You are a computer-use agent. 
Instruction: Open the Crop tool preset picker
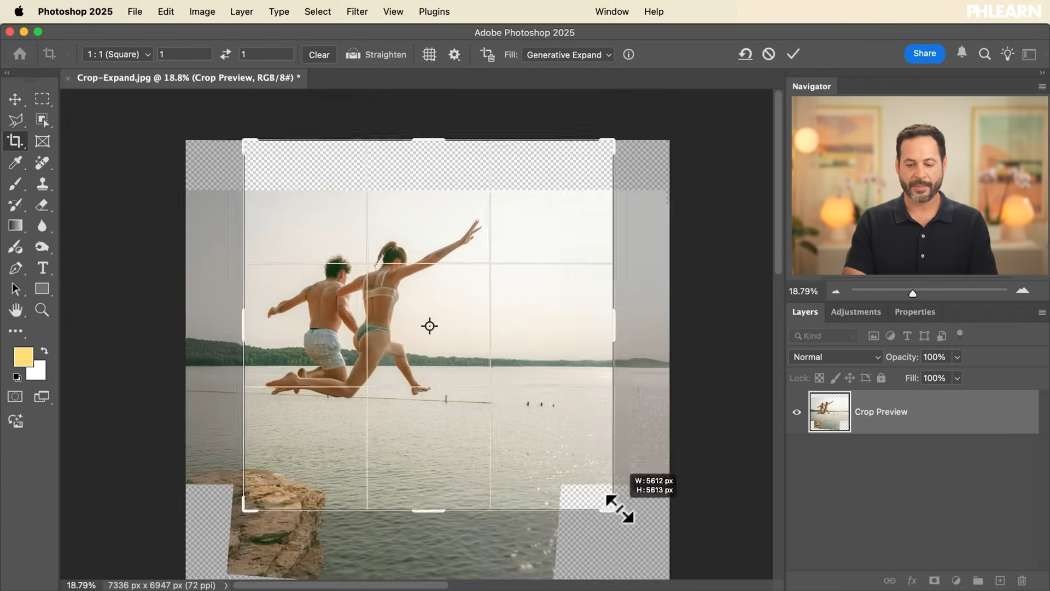50,54
